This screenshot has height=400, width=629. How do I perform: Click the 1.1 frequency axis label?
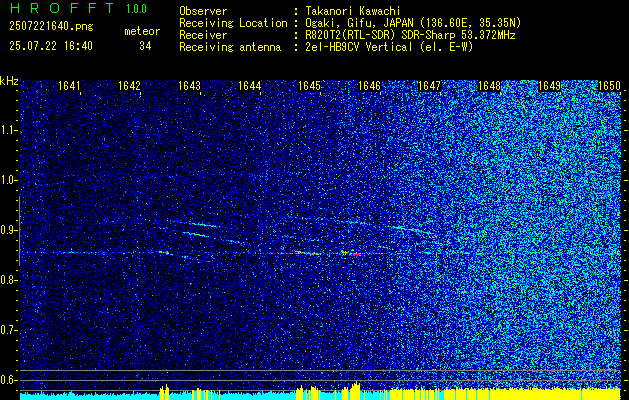[x=8, y=130]
